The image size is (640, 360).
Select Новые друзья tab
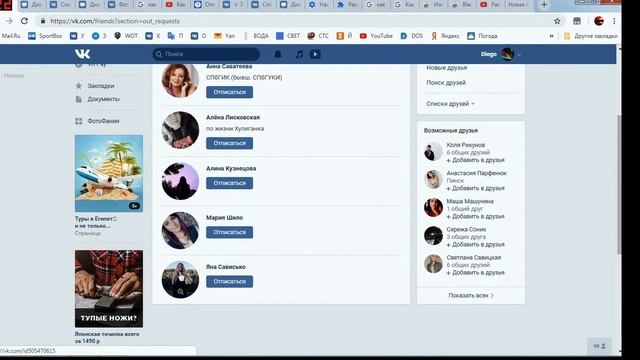click(x=447, y=68)
